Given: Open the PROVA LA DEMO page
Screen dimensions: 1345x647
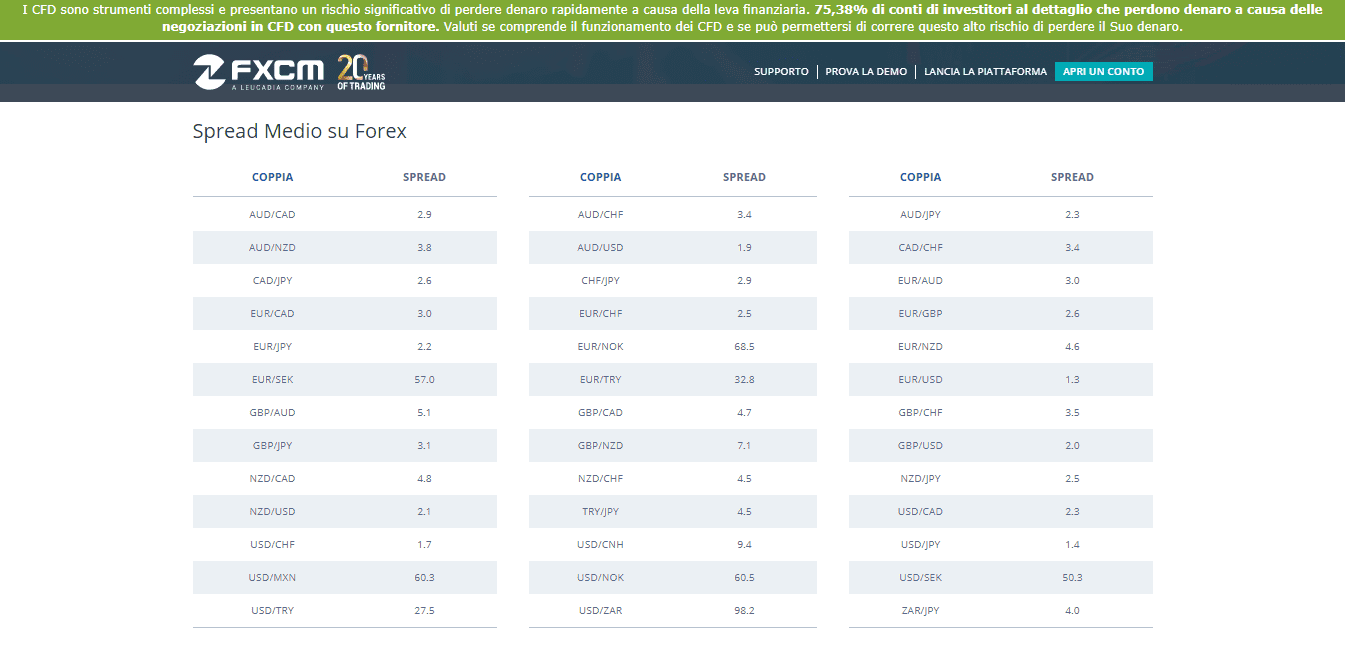Looking at the screenshot, I should tap(864, 71).
